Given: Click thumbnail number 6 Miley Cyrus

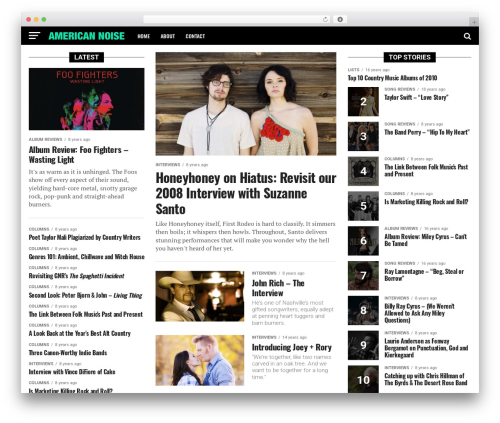Looking at the screenshot, I should 363,241.
